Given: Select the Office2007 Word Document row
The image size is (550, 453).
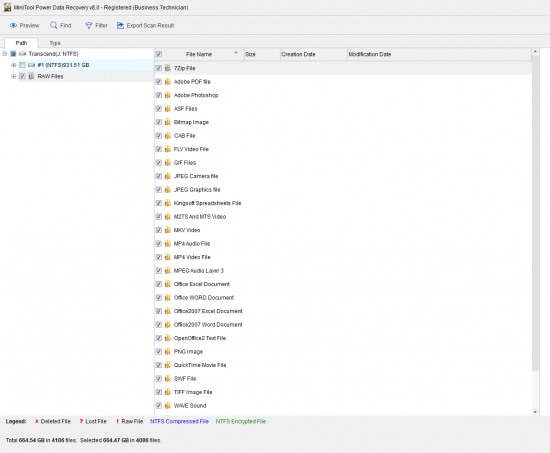Looking at the screenshot, I should pos(343,325).
